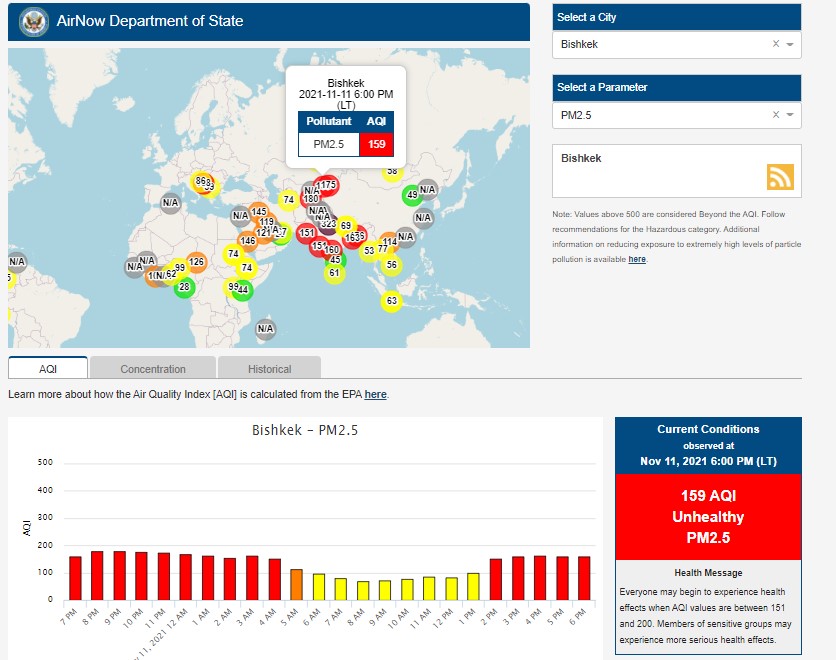Click the green map marker labeled 28
The height and width of the screenshot is (660, 836).
coord(183,288)
